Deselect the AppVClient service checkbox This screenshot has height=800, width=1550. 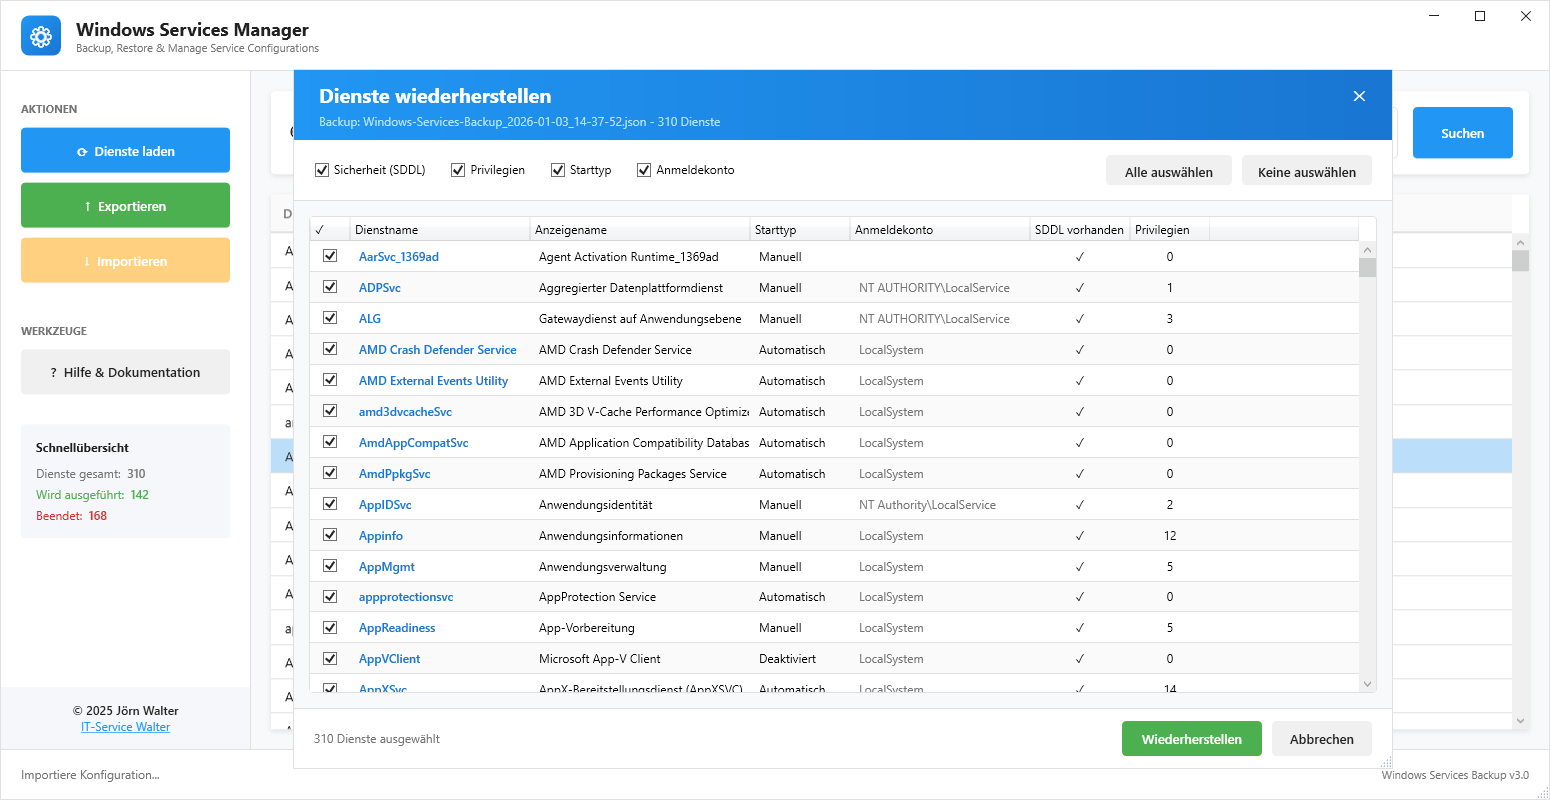pyautogui.click(x=330, y=658)
